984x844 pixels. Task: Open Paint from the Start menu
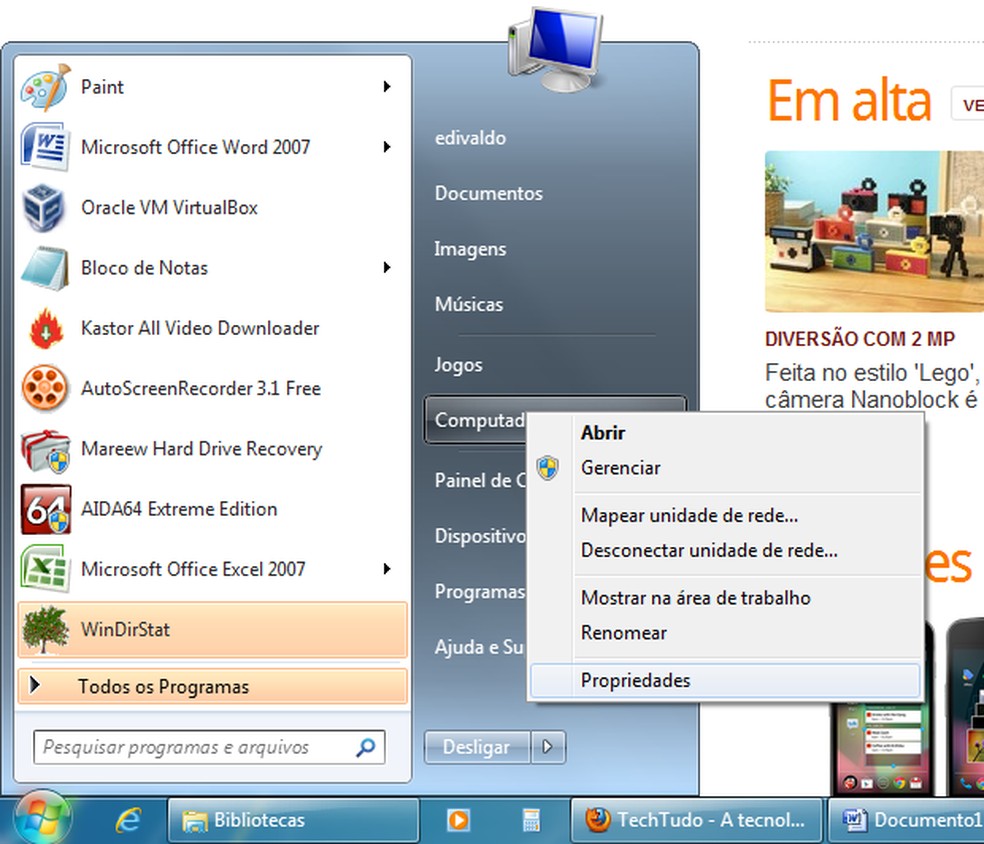pyautogui.click(x=102, y=87)
